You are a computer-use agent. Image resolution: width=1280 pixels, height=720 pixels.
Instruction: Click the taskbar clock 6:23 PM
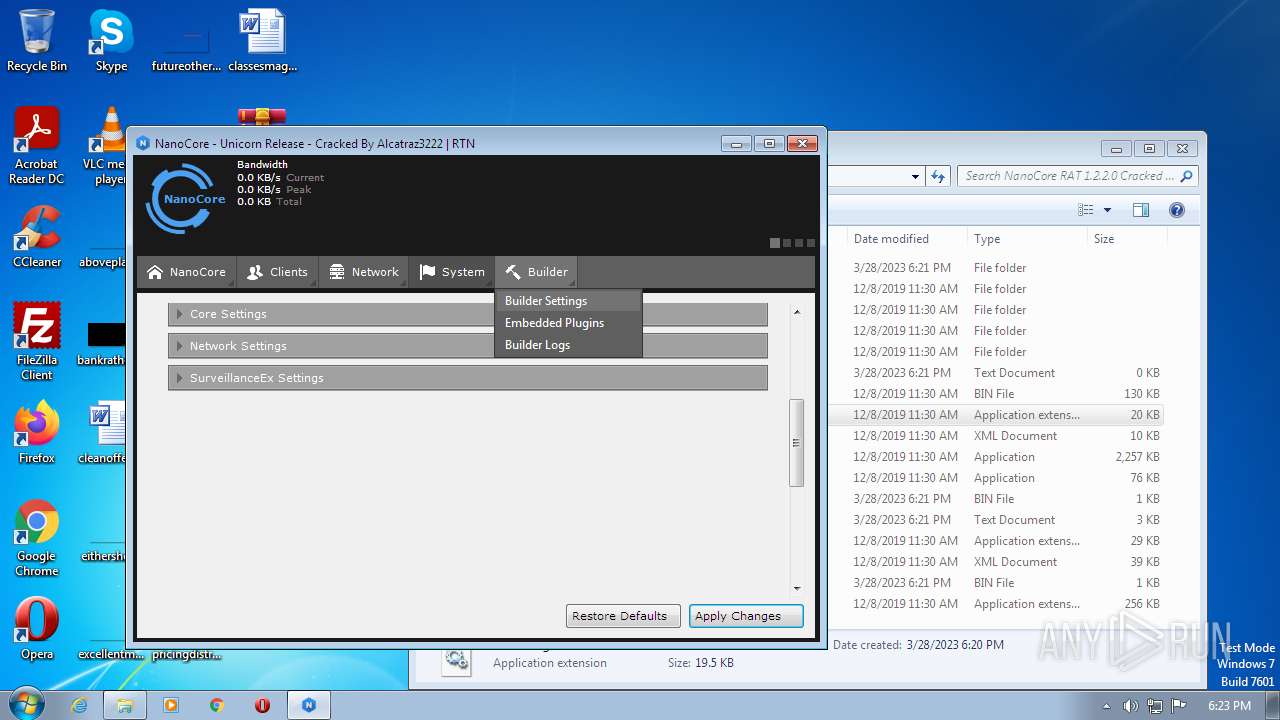1229,705
